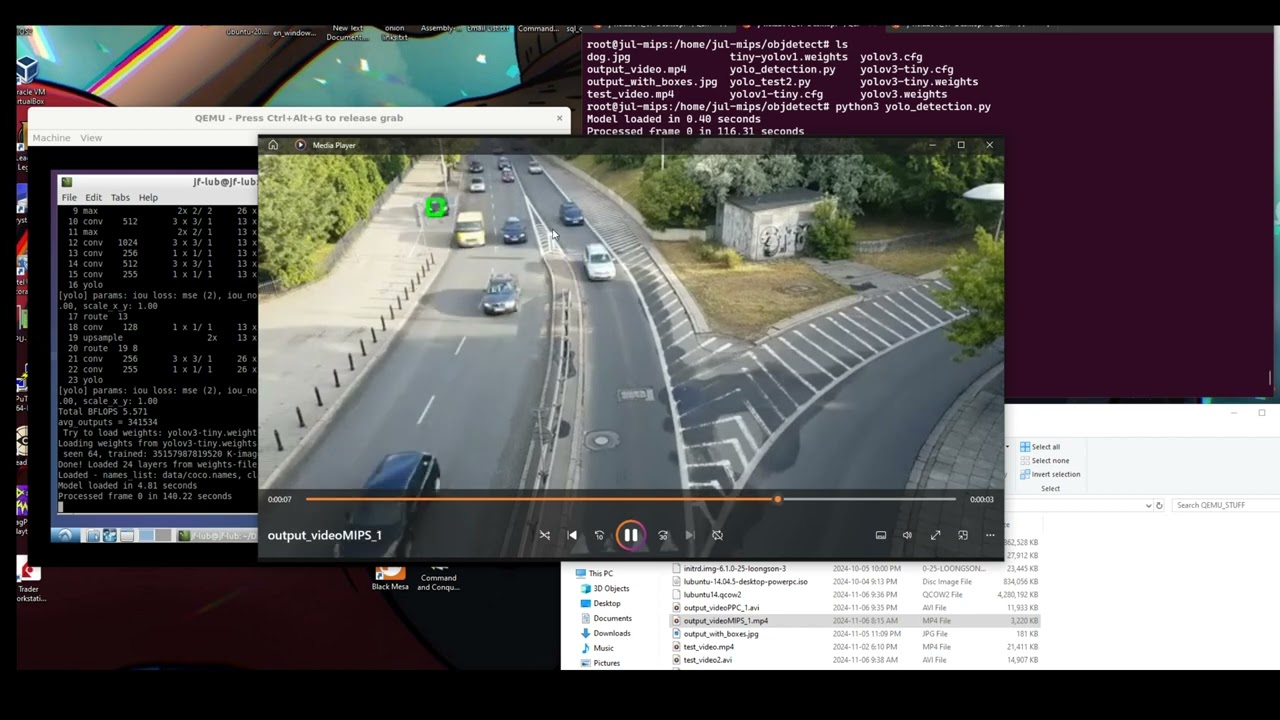The width and height of the screenshot is (1280, 720).
Task: Refresh the File Explorer folder view
Action: (1160, 505)
